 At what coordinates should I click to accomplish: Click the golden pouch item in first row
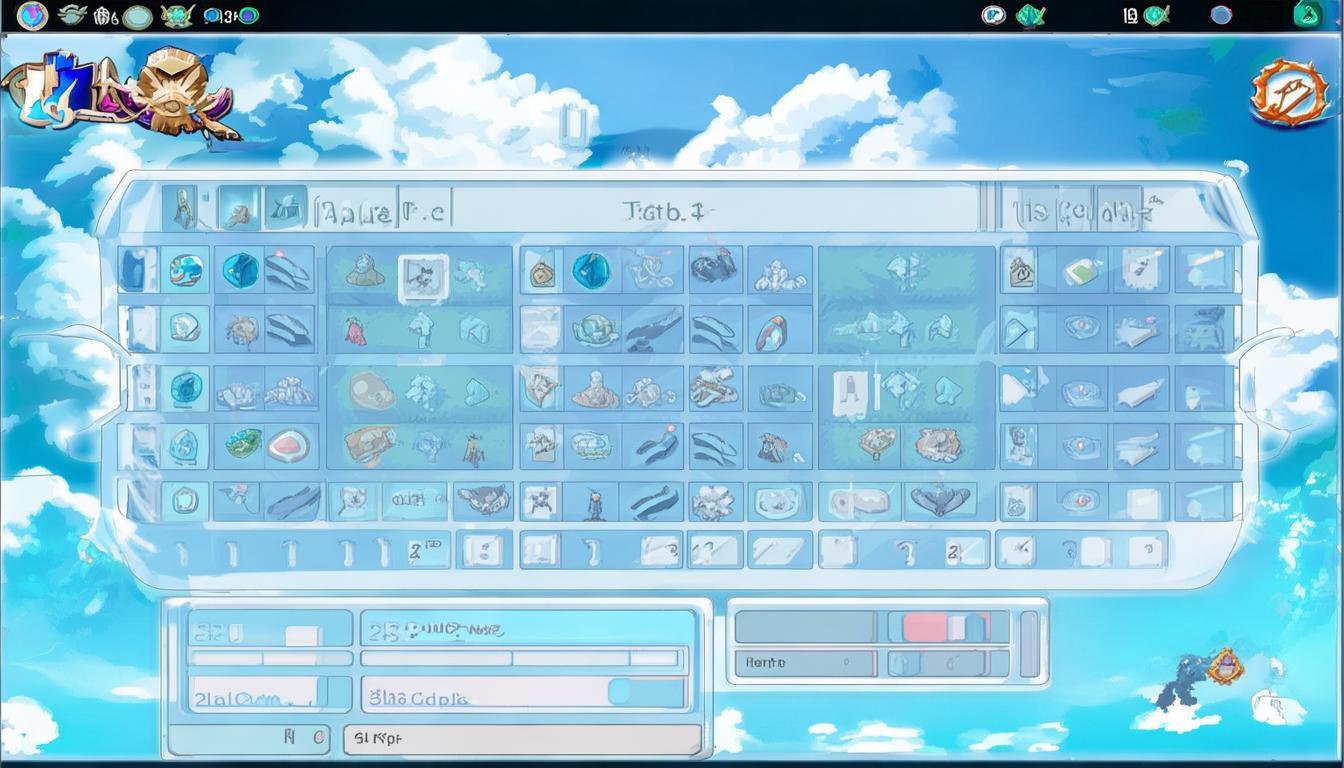click(542, 272)
